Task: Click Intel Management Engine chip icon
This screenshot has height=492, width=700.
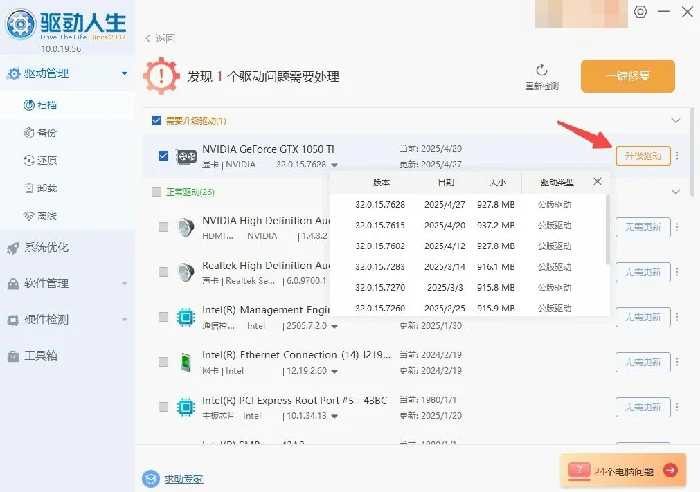Action: pyautogui.click(x=186, y=317)
